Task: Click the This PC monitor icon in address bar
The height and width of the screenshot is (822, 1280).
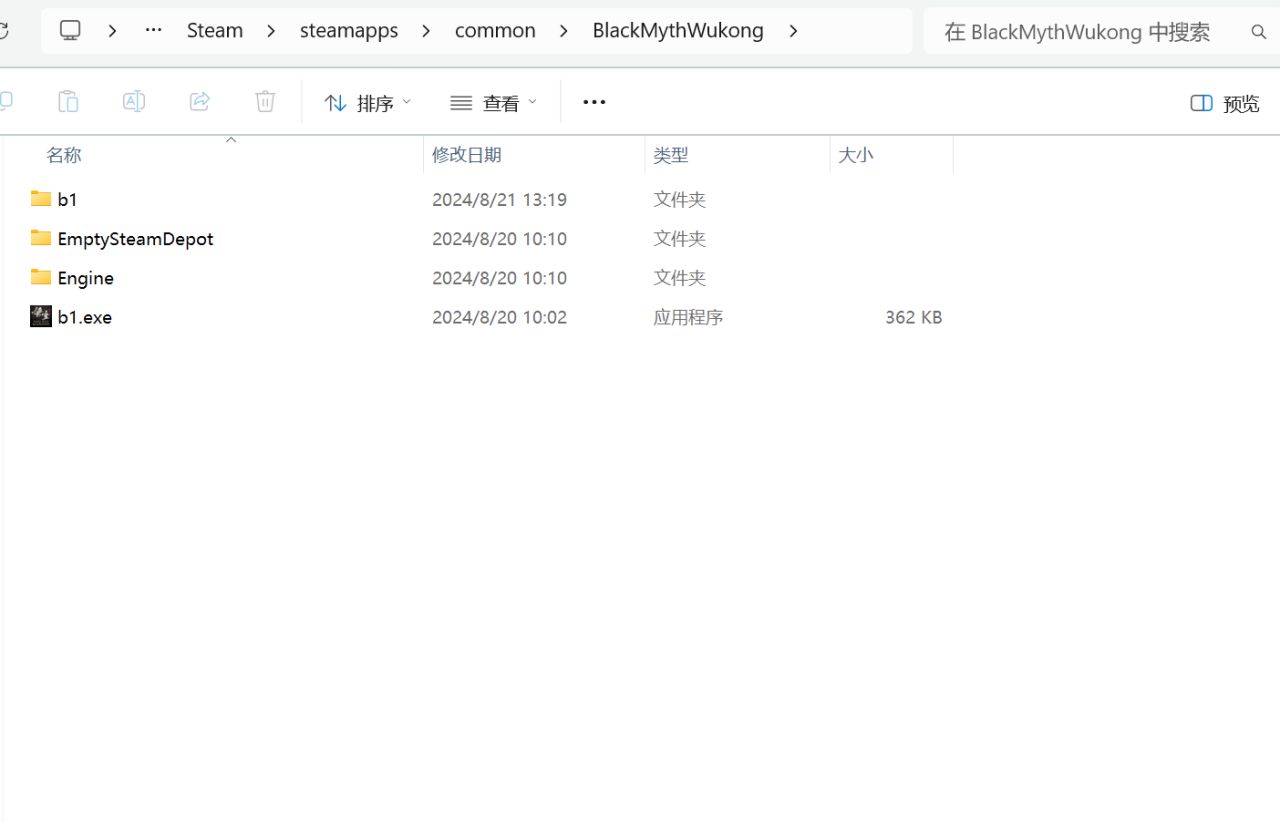Action: tap(70, 30)
